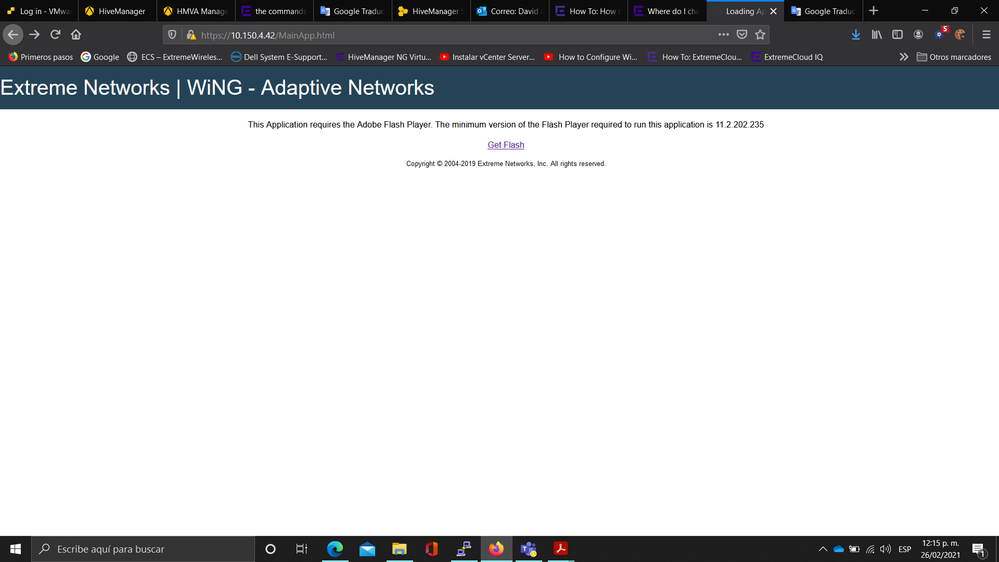Click the Get Flash link
Viewport: 999px width, 562px height.
pyautogui.click(x=505, y=145)
